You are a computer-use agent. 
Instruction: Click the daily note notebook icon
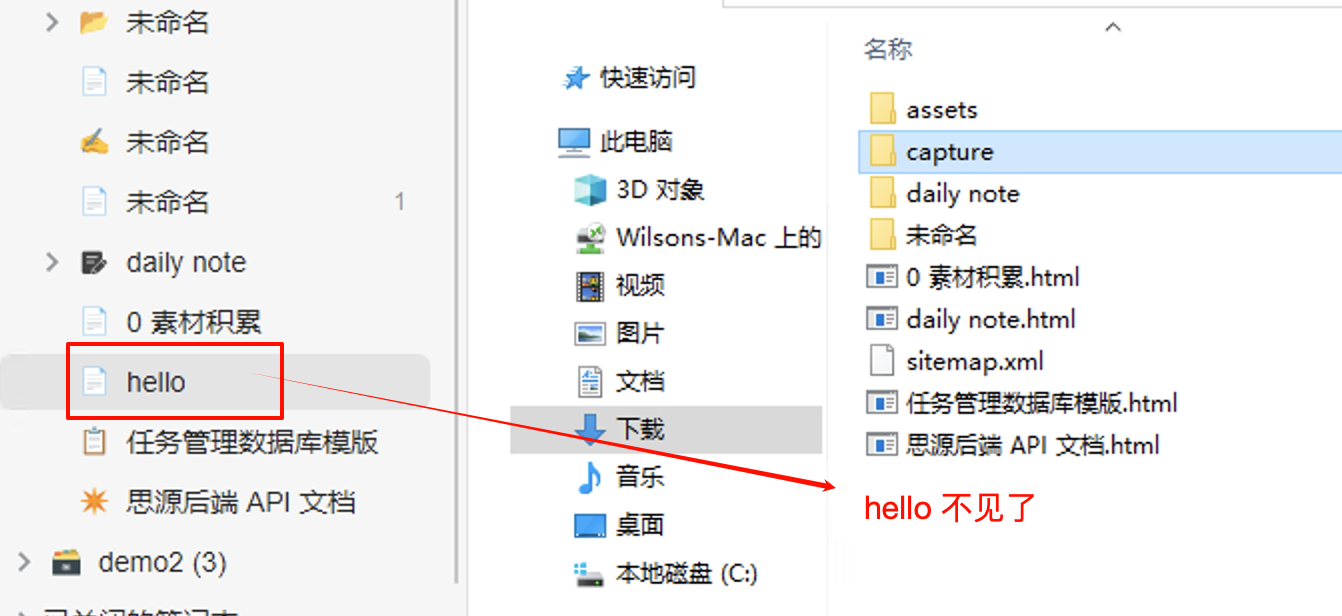pos(94,262)
